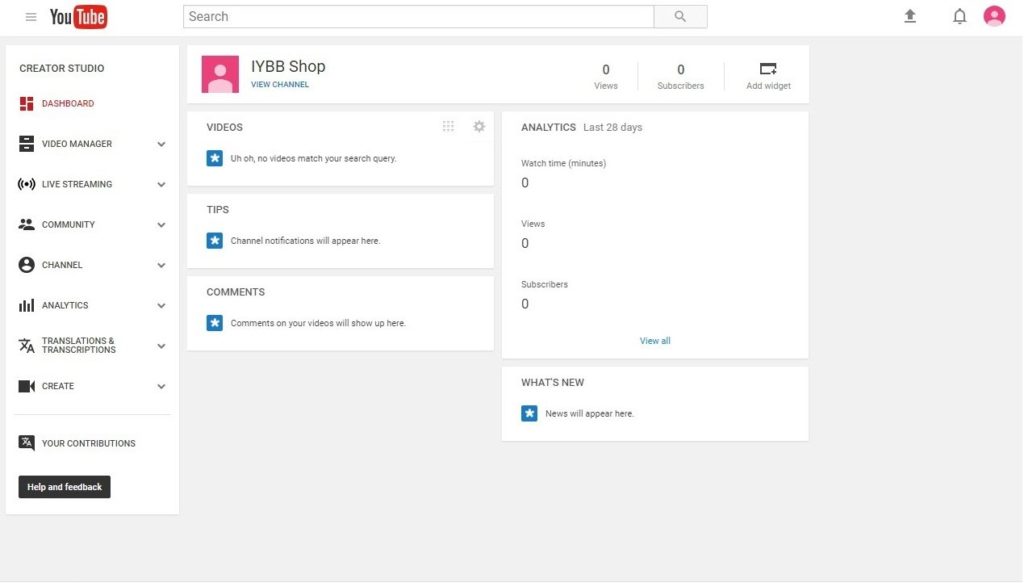Select Video Manager menu item
This screenshot has height=583, width=1024.
click(x=77, y=144)
